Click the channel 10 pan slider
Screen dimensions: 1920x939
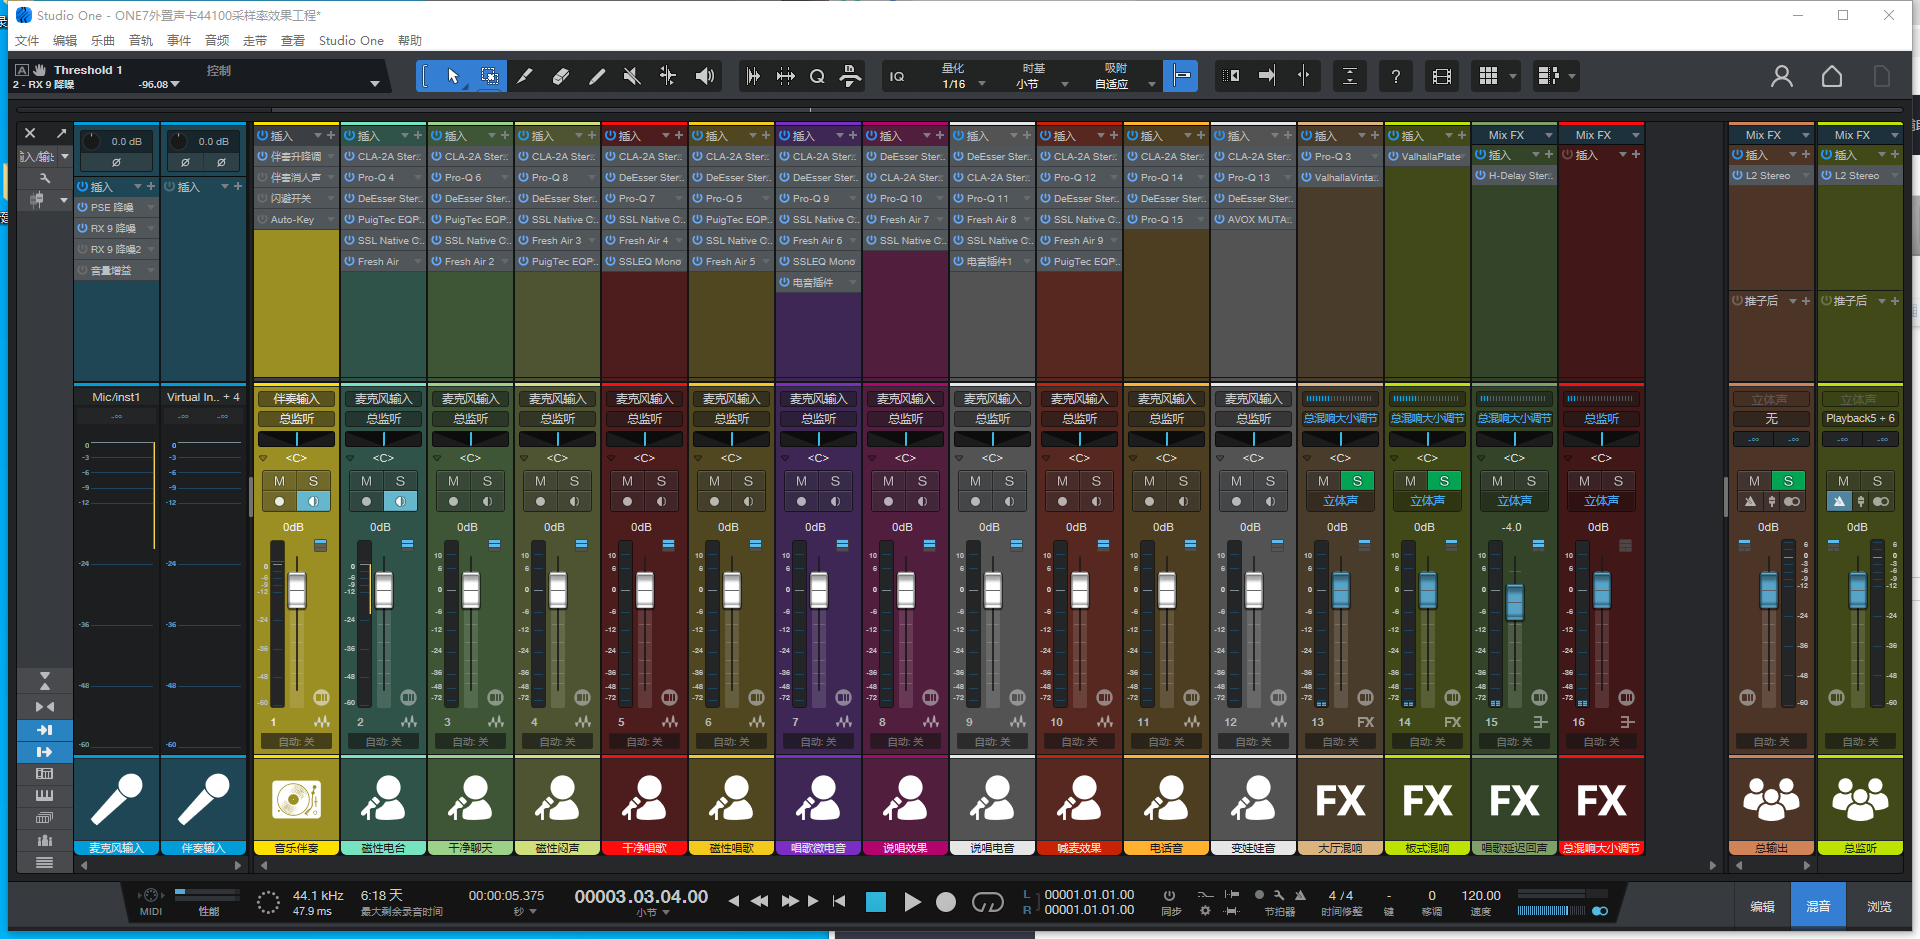pyautogui.click(x=1079, y=439)
